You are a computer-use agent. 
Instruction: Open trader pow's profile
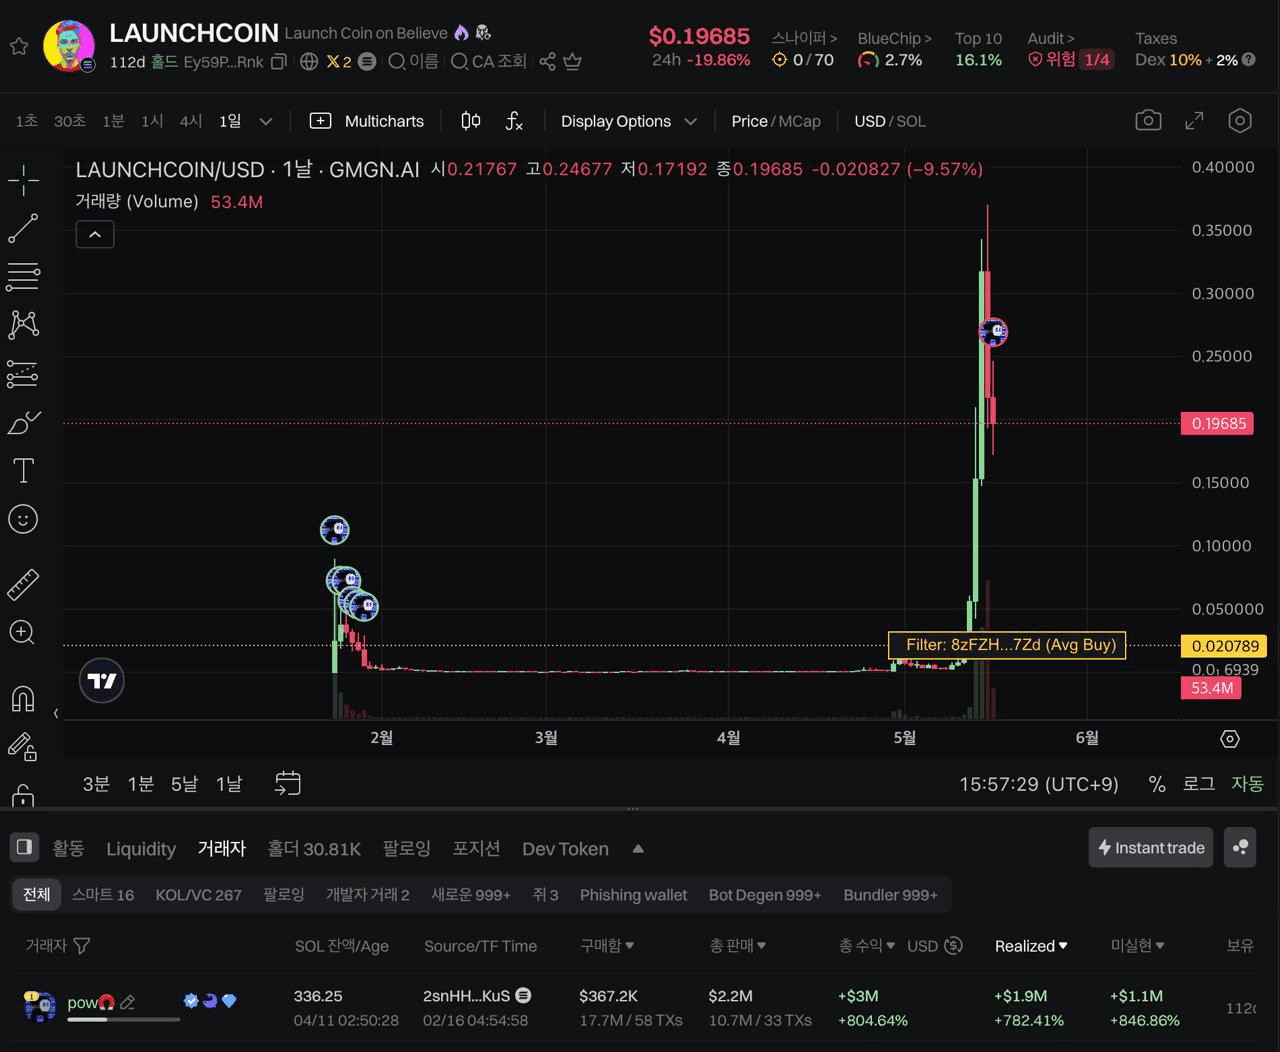coord(82,1002)
